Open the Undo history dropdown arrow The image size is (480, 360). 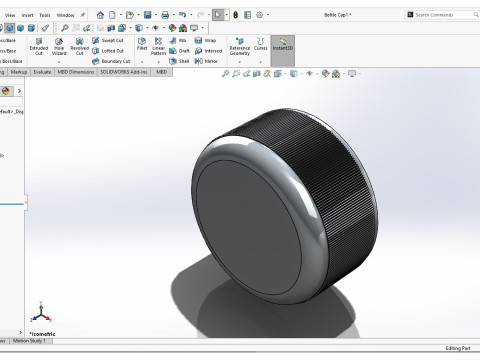tap(191, 15)
